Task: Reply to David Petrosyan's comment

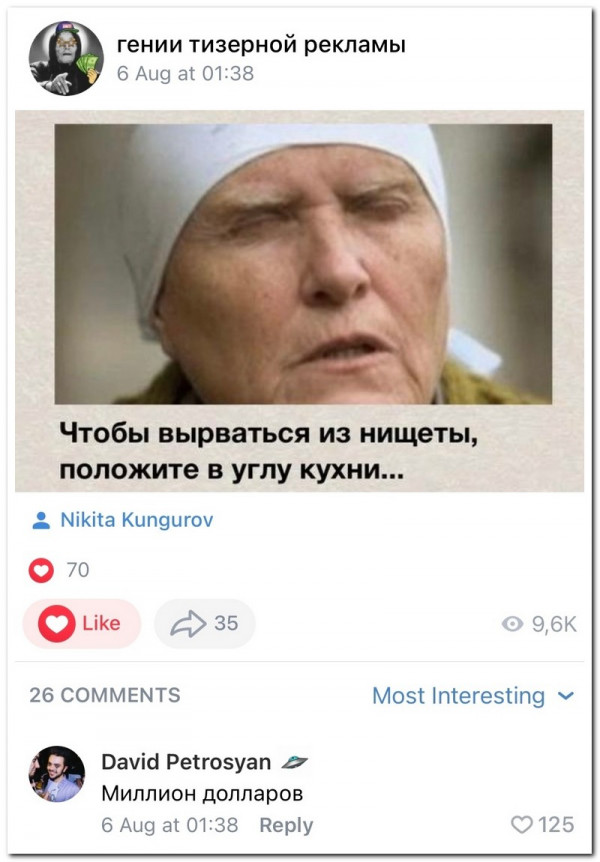Action: point(286,825)
